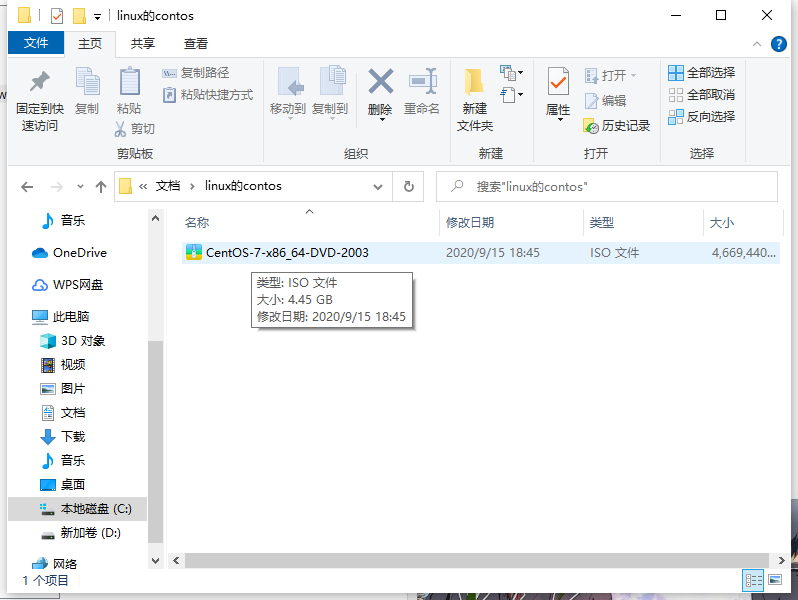Switch to large icons view in status bar
The width and height of the screenshot is (798, 600).
click(775, 580)
